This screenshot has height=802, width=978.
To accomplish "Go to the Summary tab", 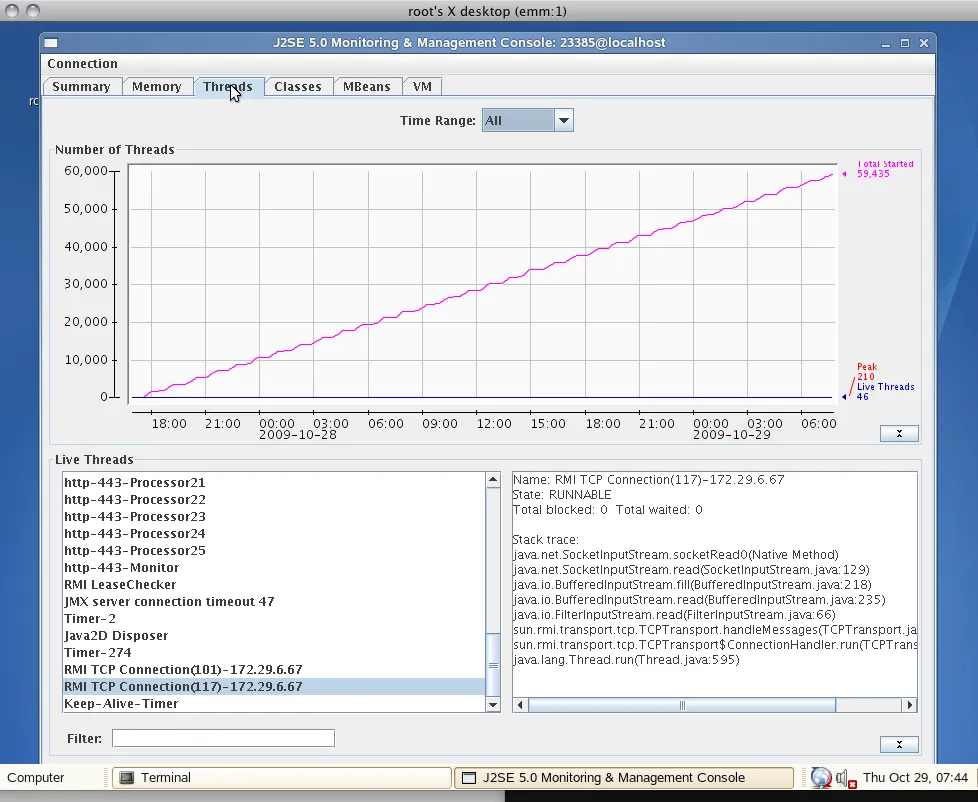I will [x=81, y=87].
